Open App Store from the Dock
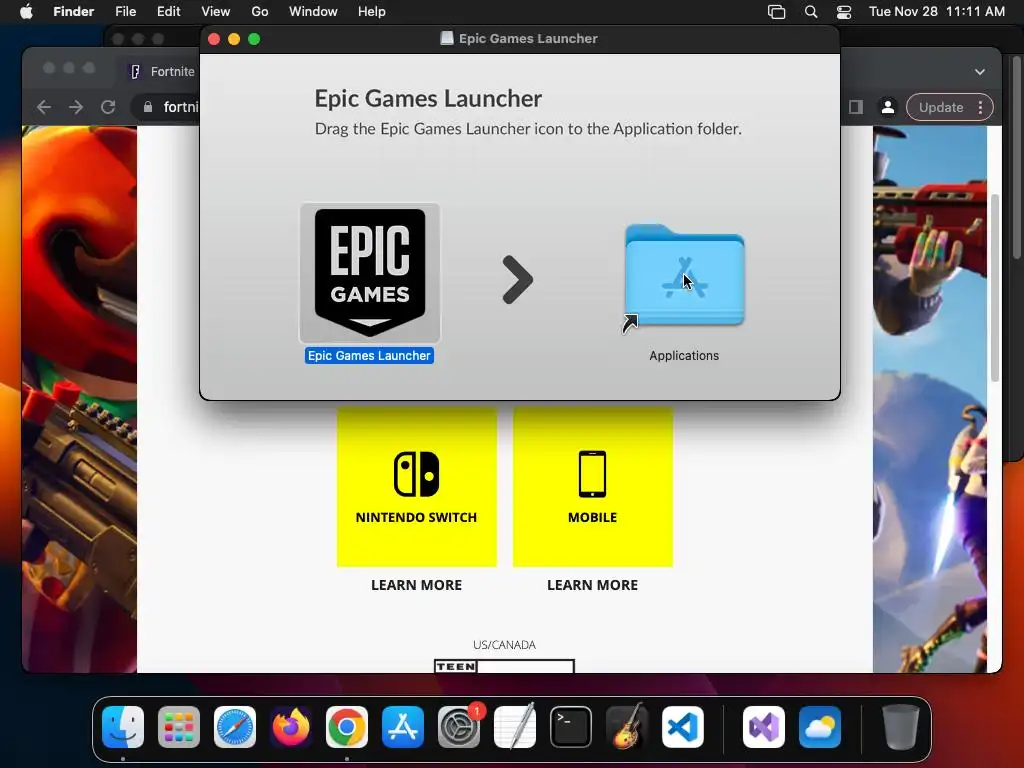1024x768 pixels. 403,727
